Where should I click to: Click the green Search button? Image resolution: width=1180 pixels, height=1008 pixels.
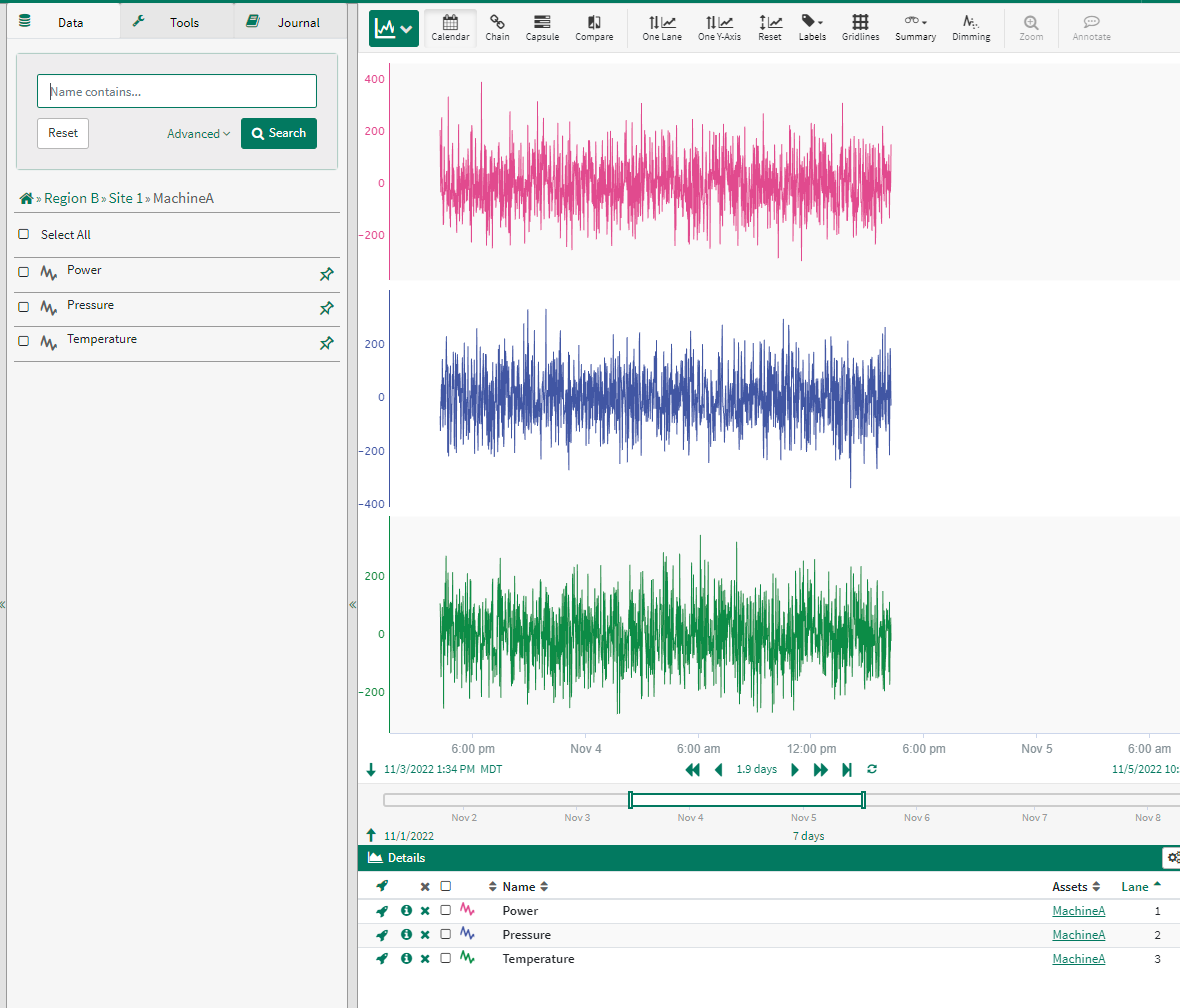(279, 134)
